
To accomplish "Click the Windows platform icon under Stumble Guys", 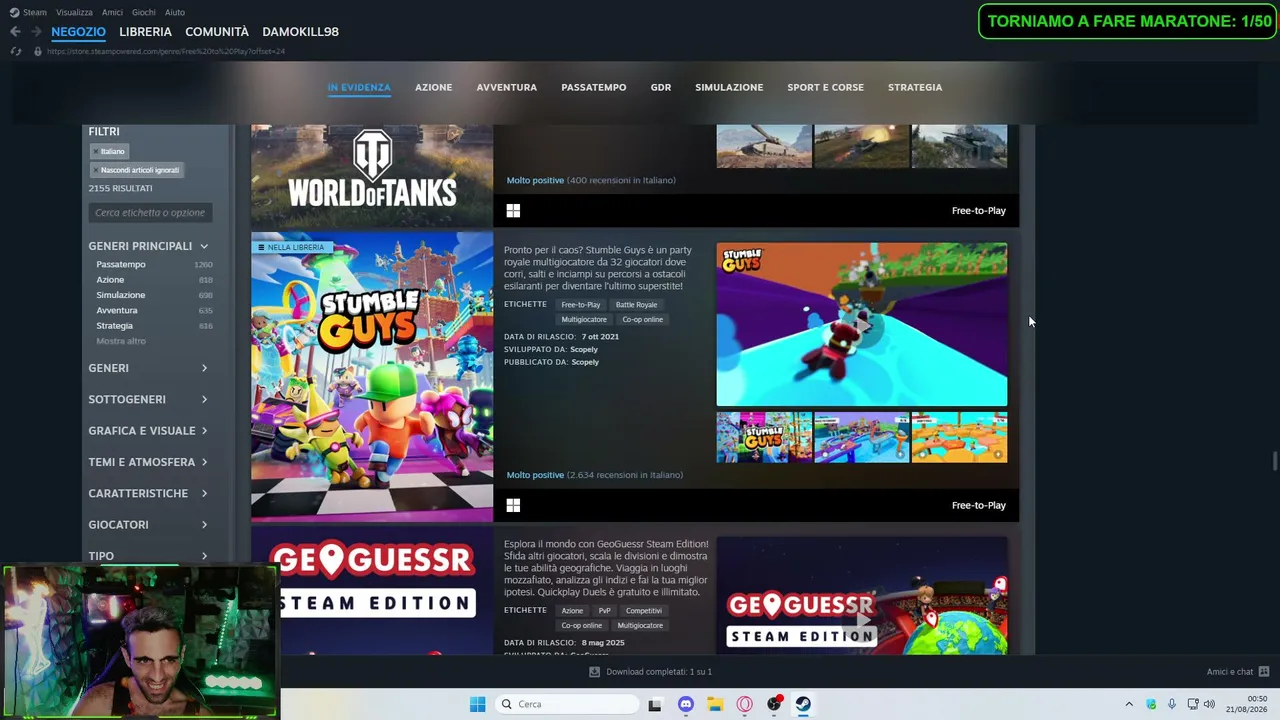I will click(x=513, y=506).
